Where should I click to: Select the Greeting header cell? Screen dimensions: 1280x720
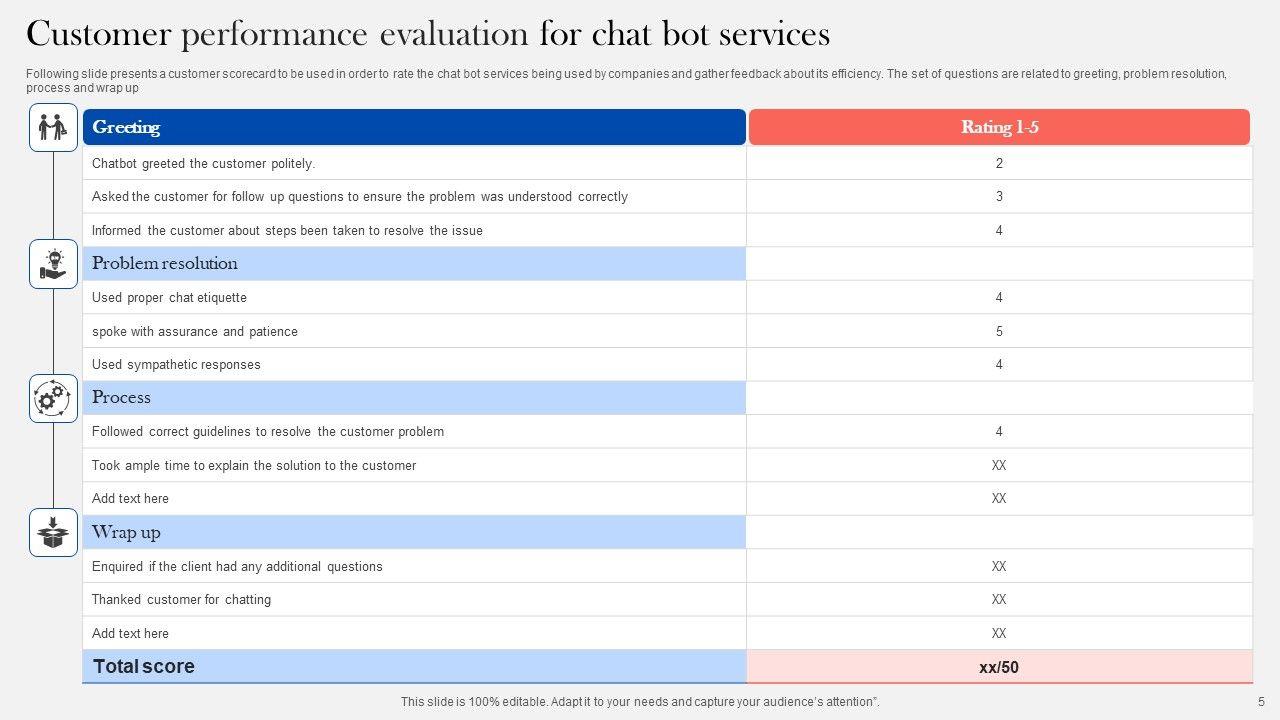414,127
